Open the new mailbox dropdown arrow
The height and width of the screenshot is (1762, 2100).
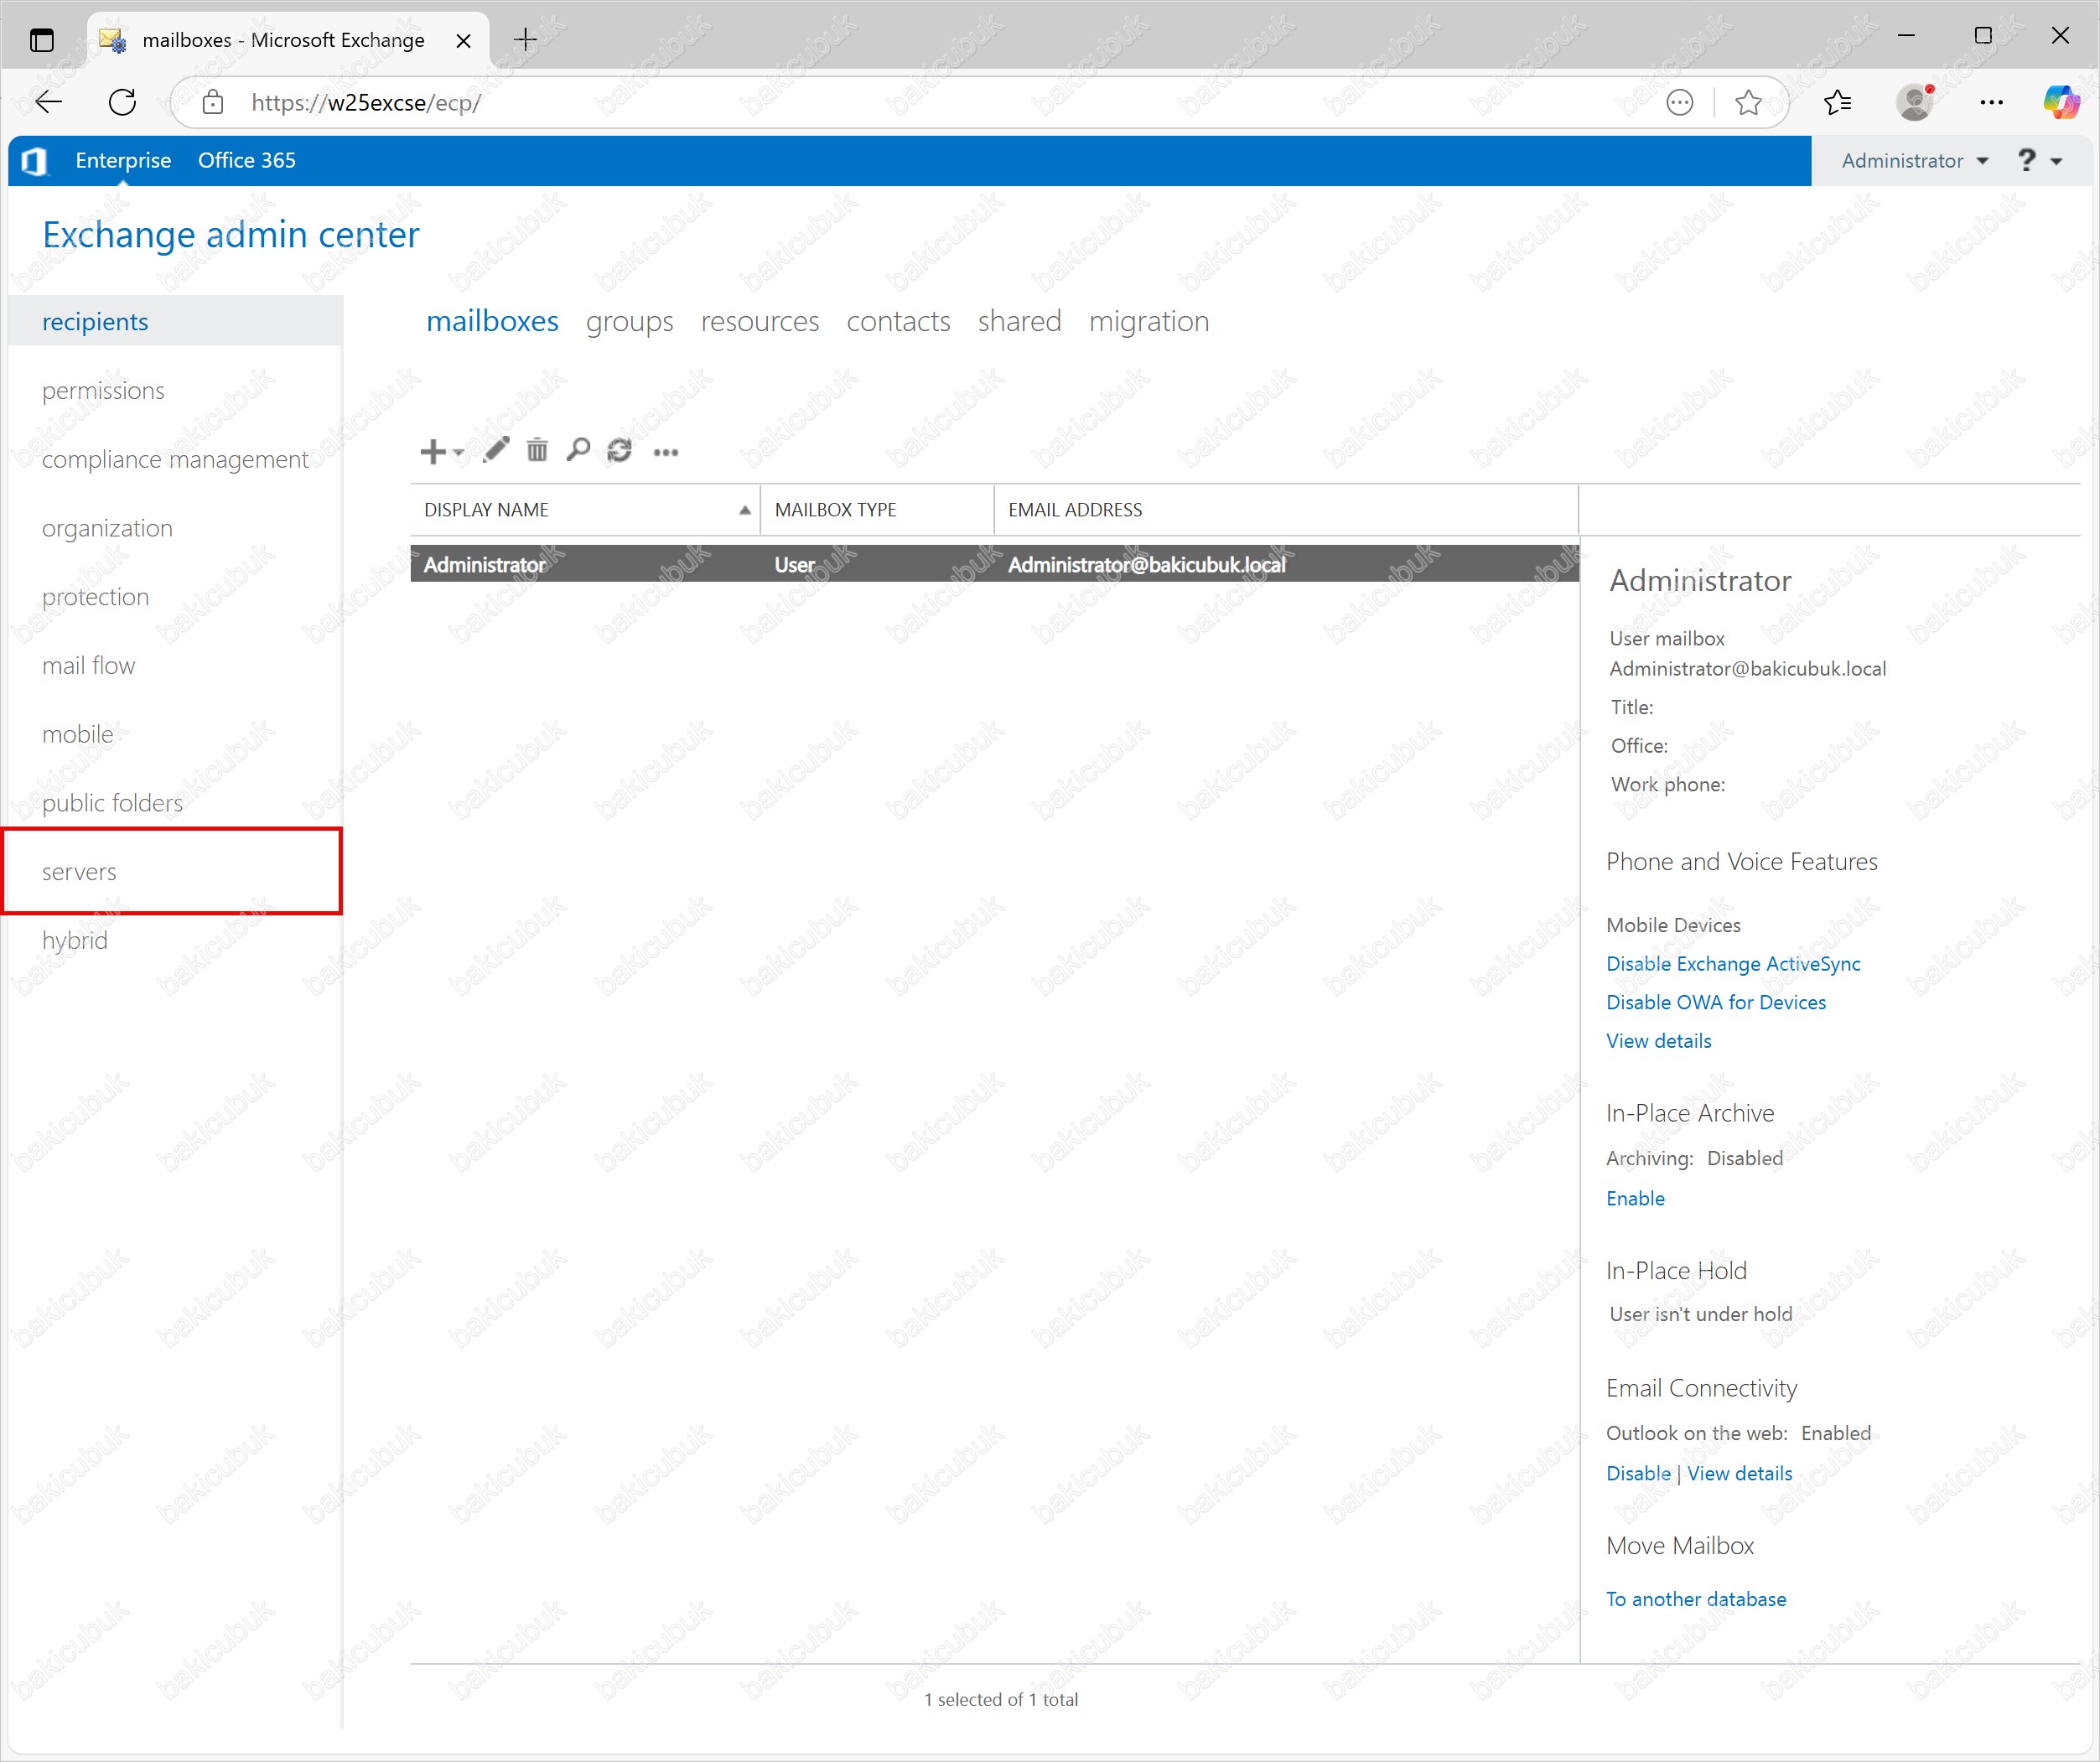(x=458, y=453)
